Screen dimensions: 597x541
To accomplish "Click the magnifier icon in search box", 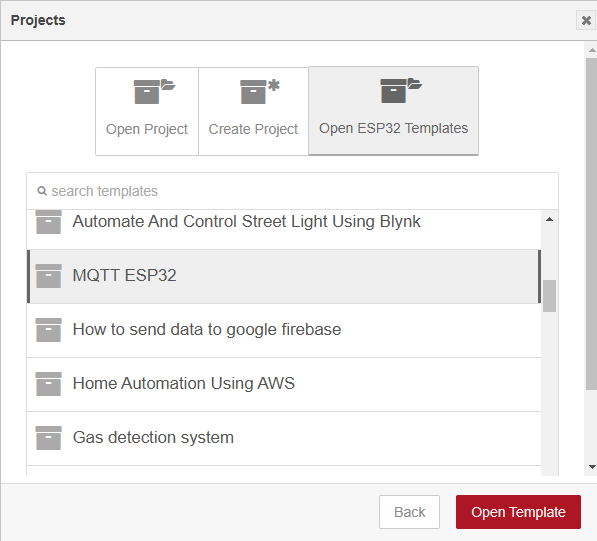I will coord(42,191).
